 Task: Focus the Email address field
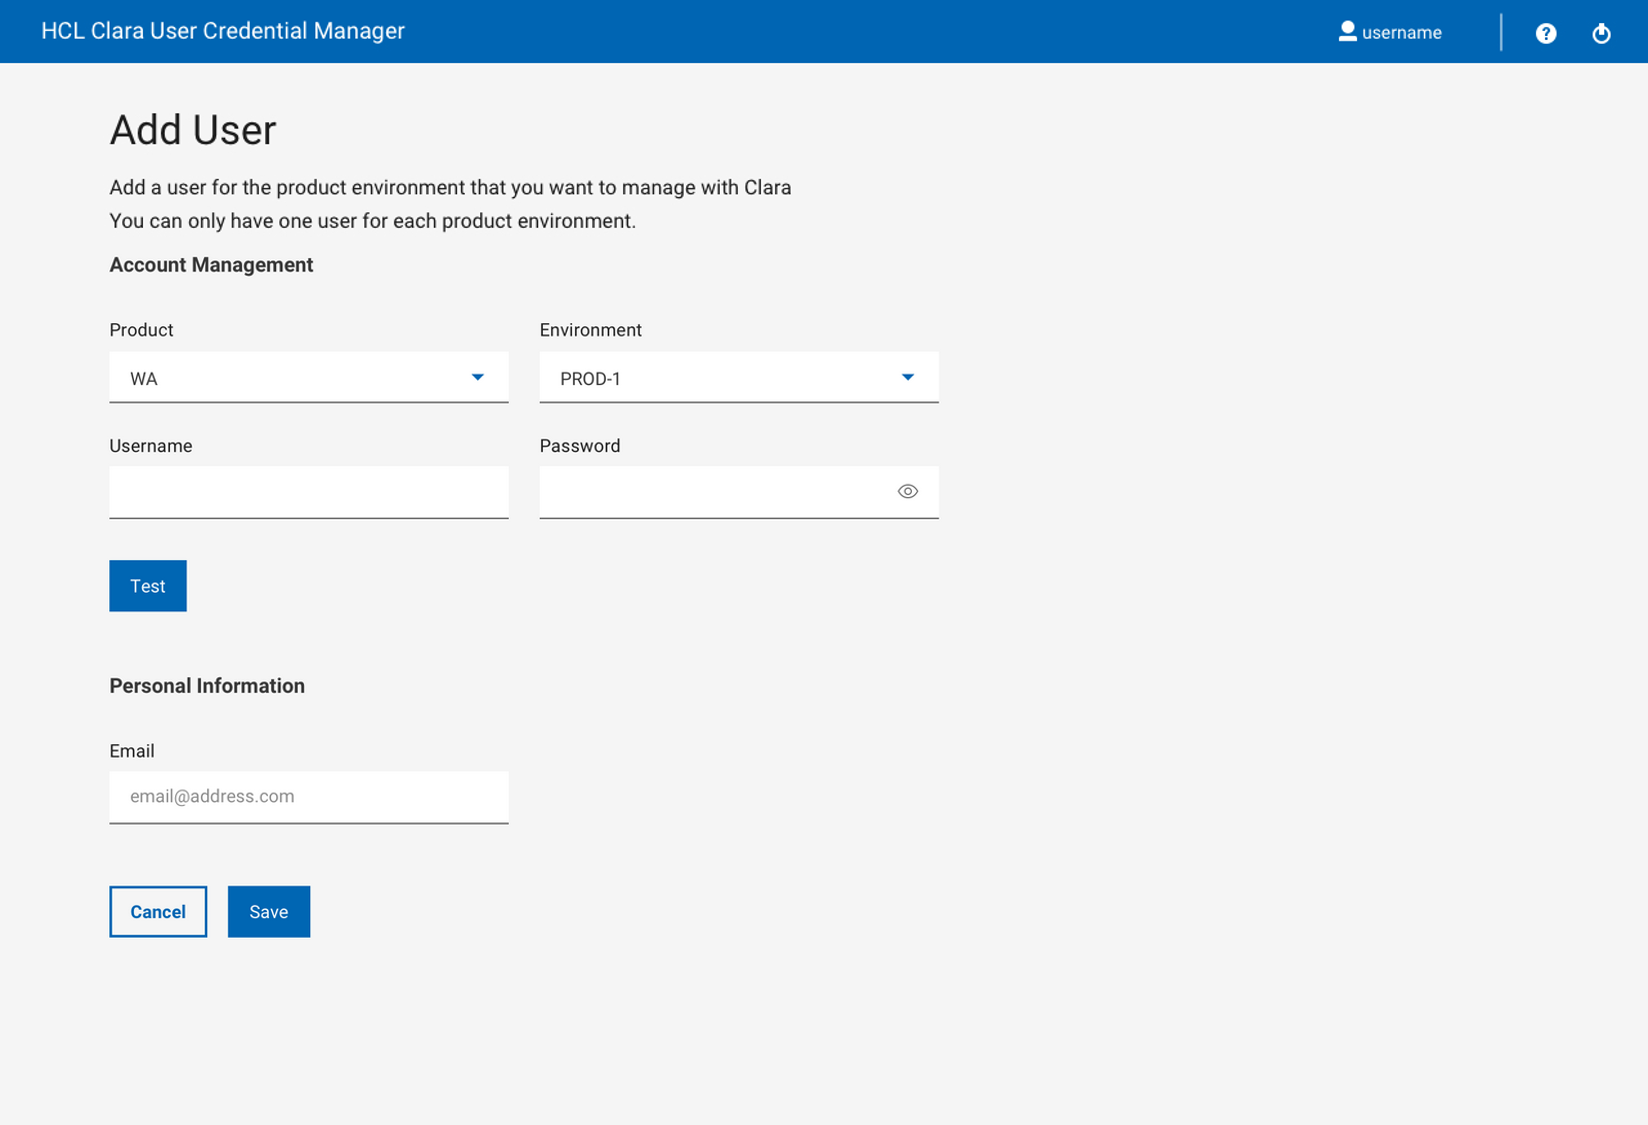pos(308,797)
